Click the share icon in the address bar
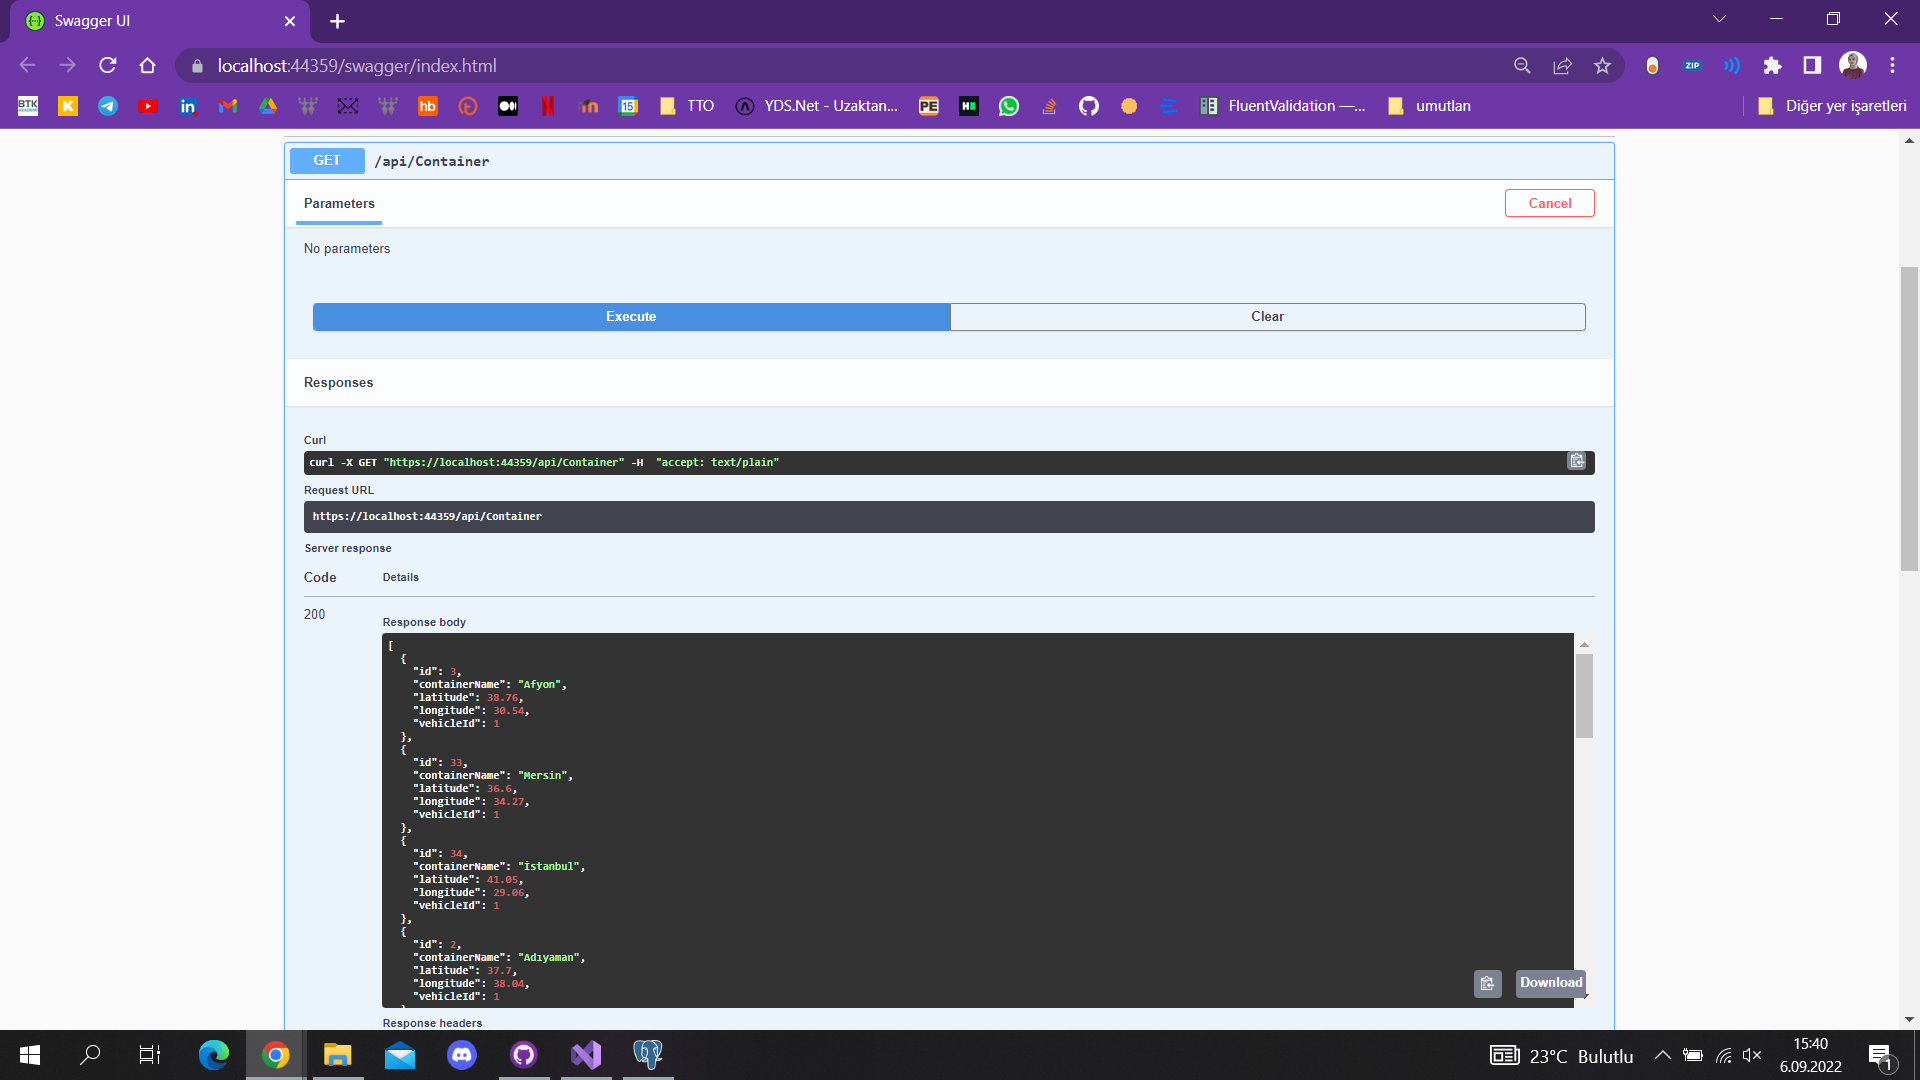The width and height of the screenshot is (1920, 1080). pos(1562,65)
